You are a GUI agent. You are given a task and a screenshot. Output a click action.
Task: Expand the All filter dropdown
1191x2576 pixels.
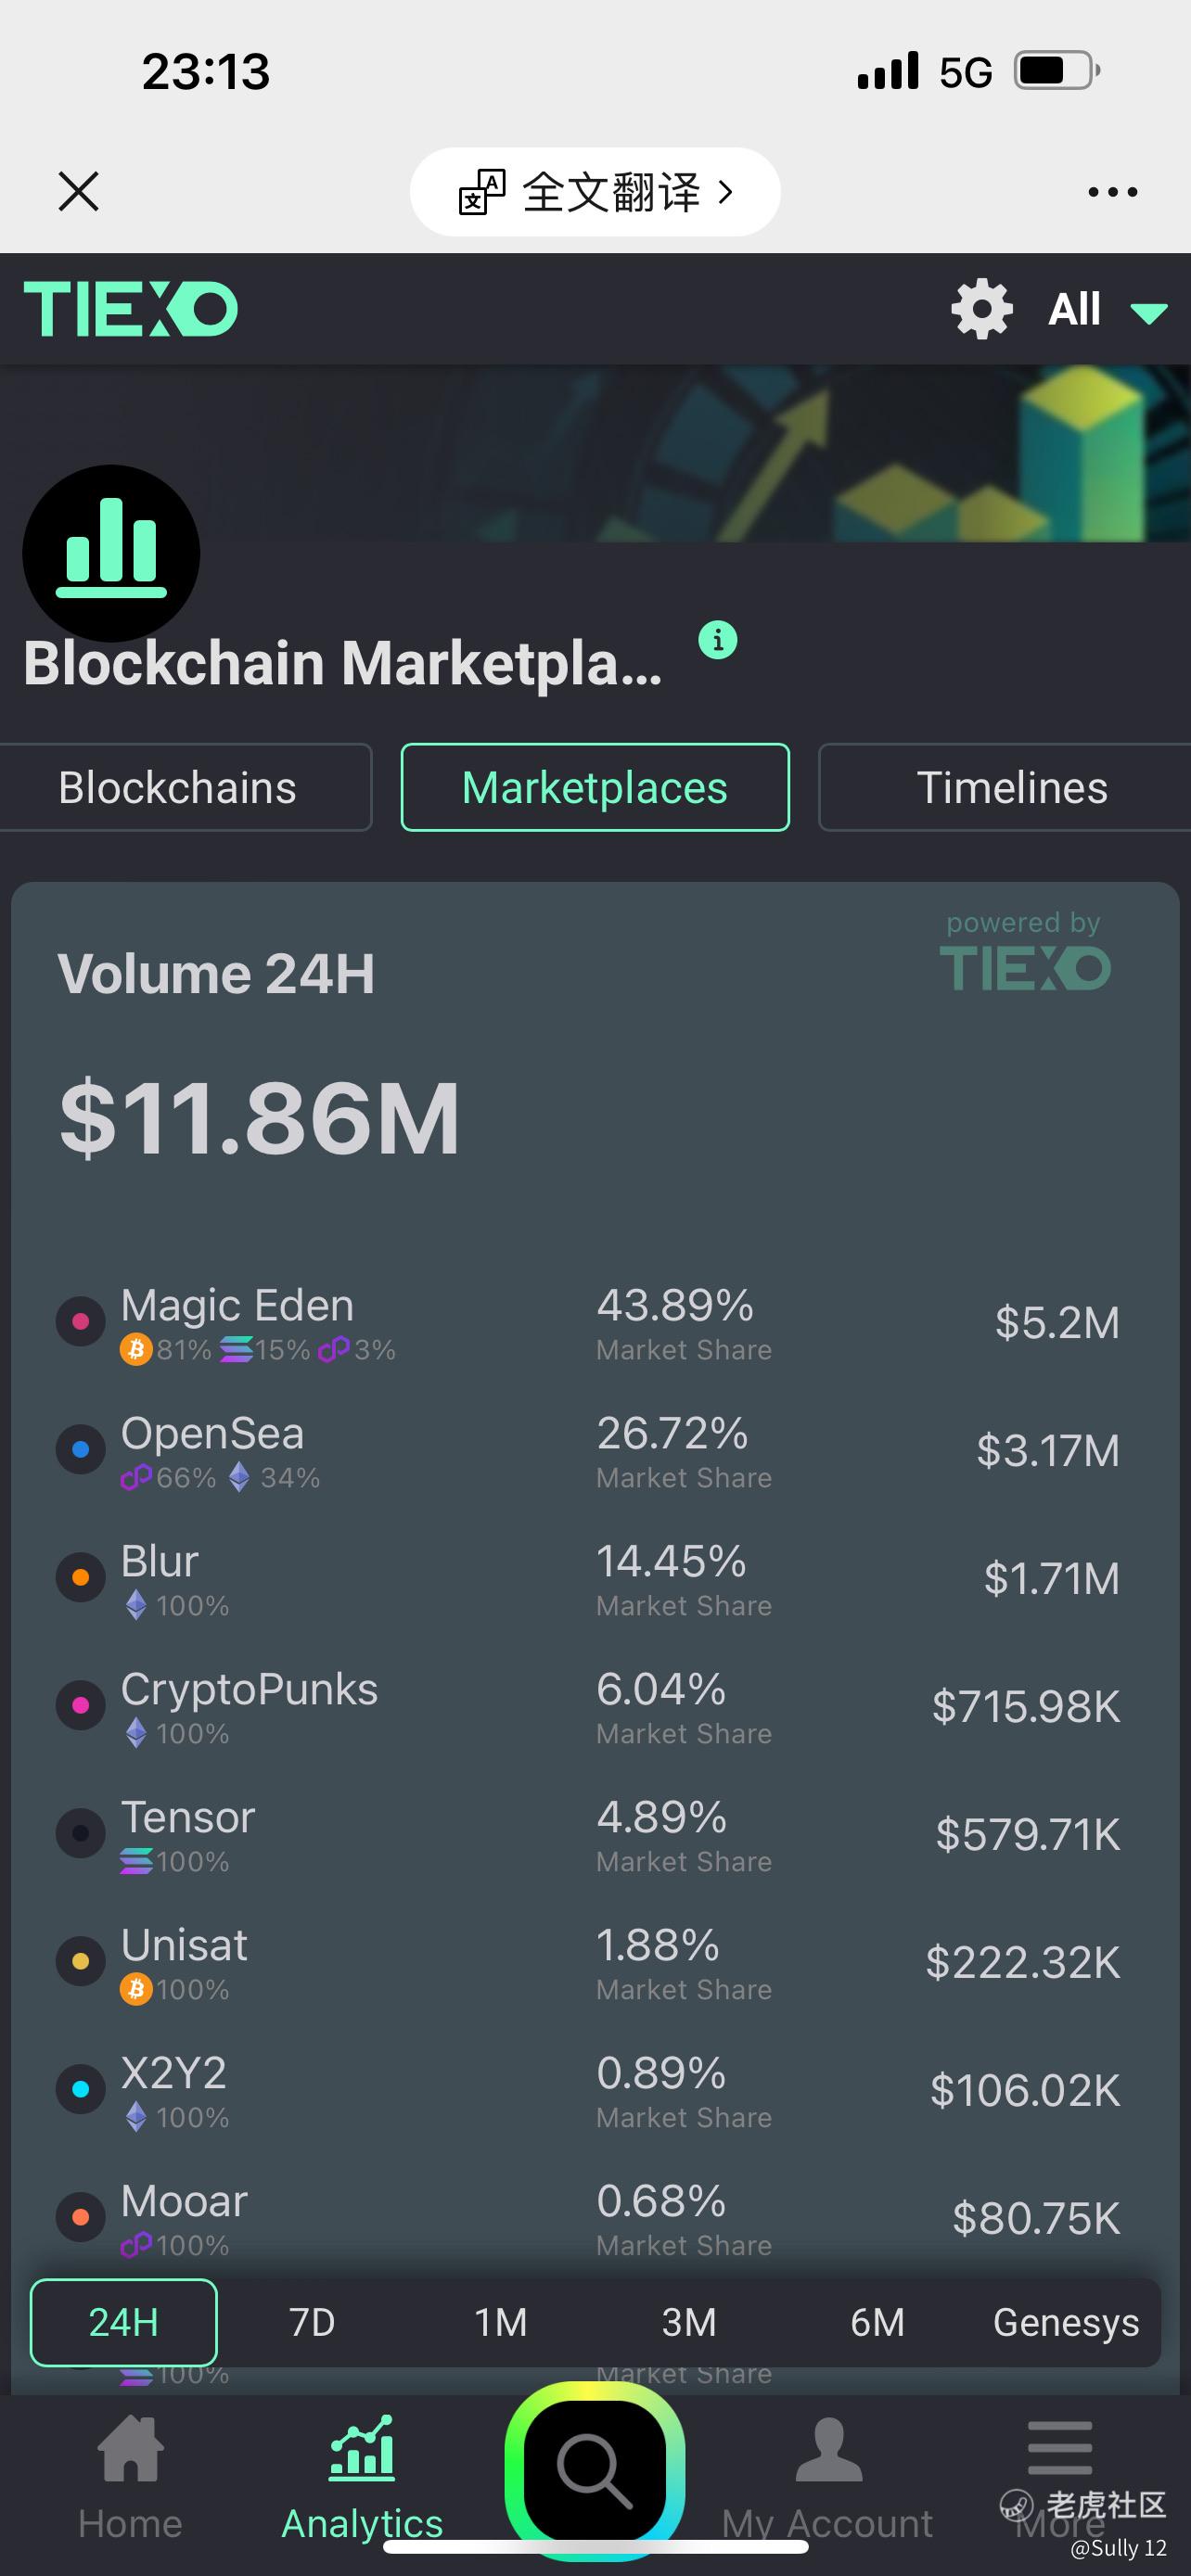click(x=1107, y=310)
